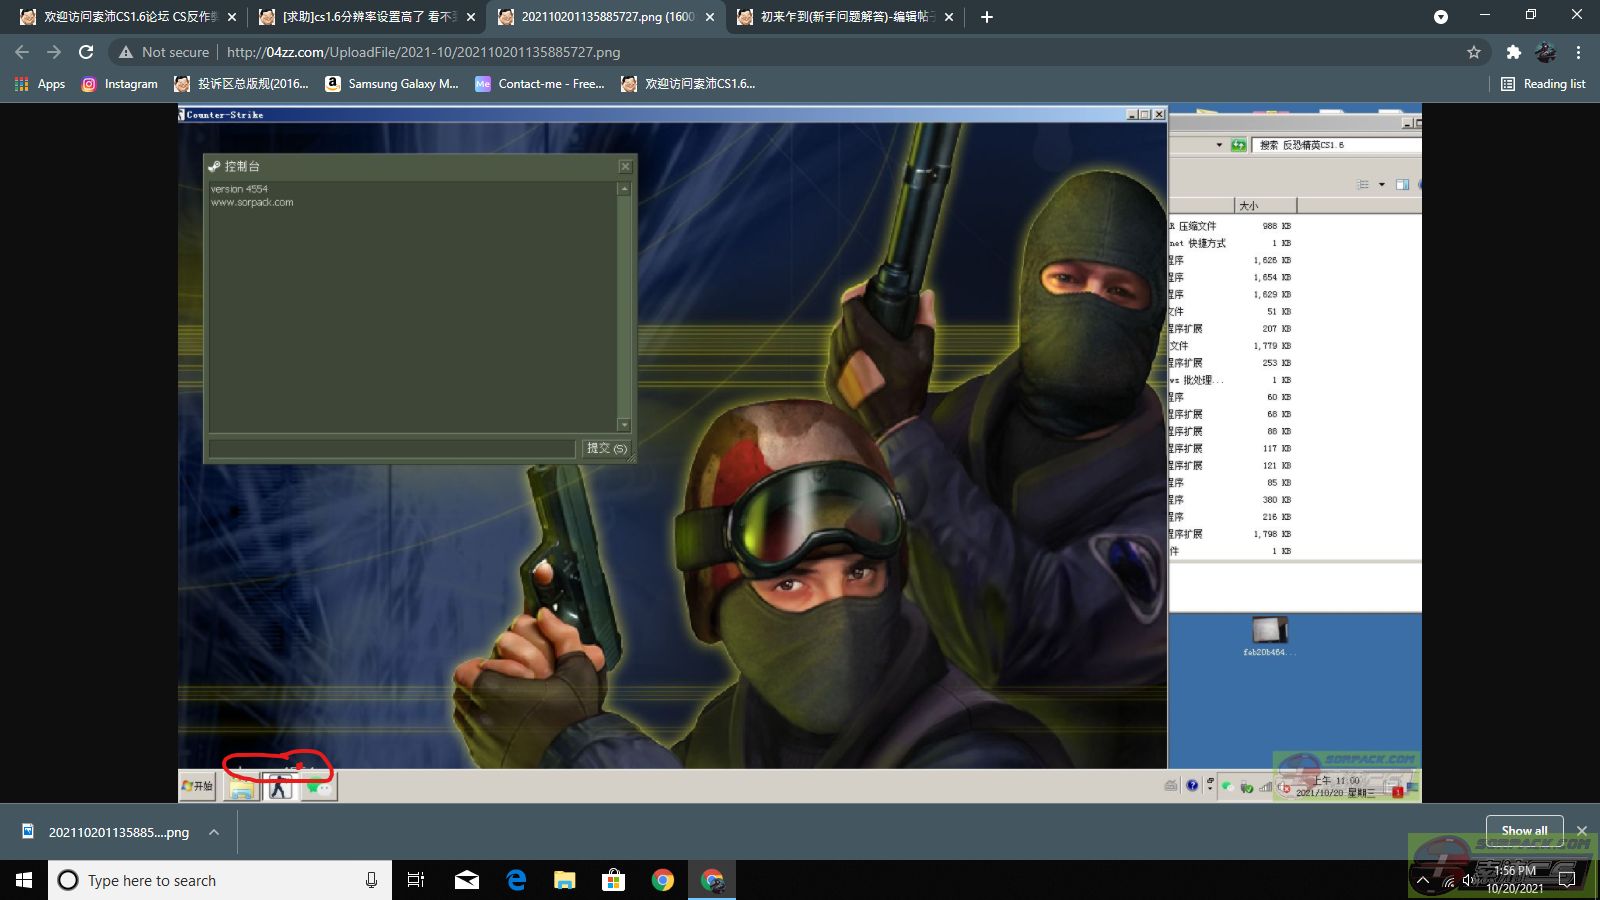Bookmark this page with the star icon
1600x900 pixels.
tap(1473, 52)
